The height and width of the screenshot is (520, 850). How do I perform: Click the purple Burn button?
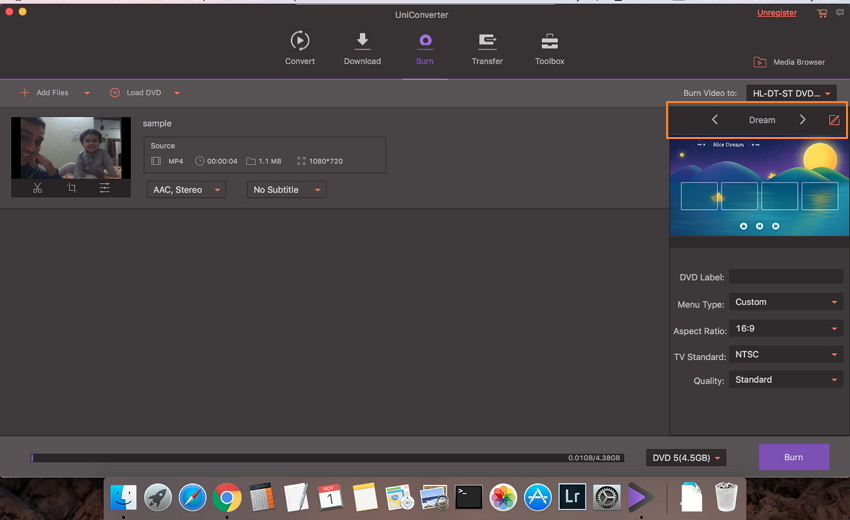pos(794,457)
